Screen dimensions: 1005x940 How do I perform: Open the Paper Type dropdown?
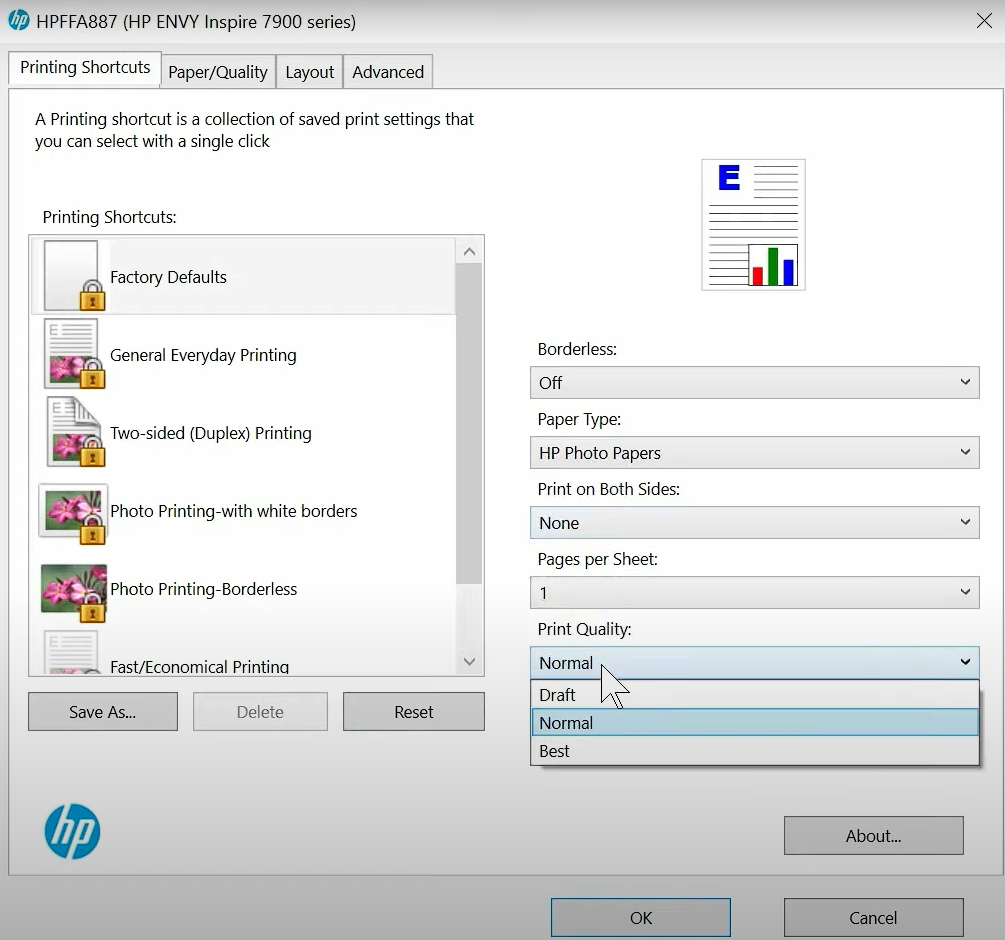pyautogui.click(x=754, y=452)
